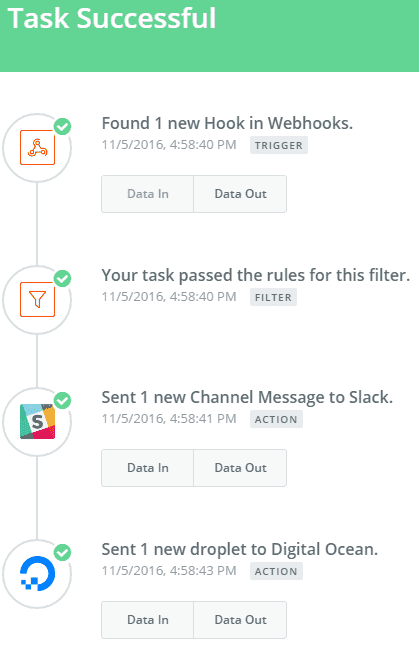Click the orange Filter funnel icon
The height and width of the screenshot is (654, 419).
[38, 299]
